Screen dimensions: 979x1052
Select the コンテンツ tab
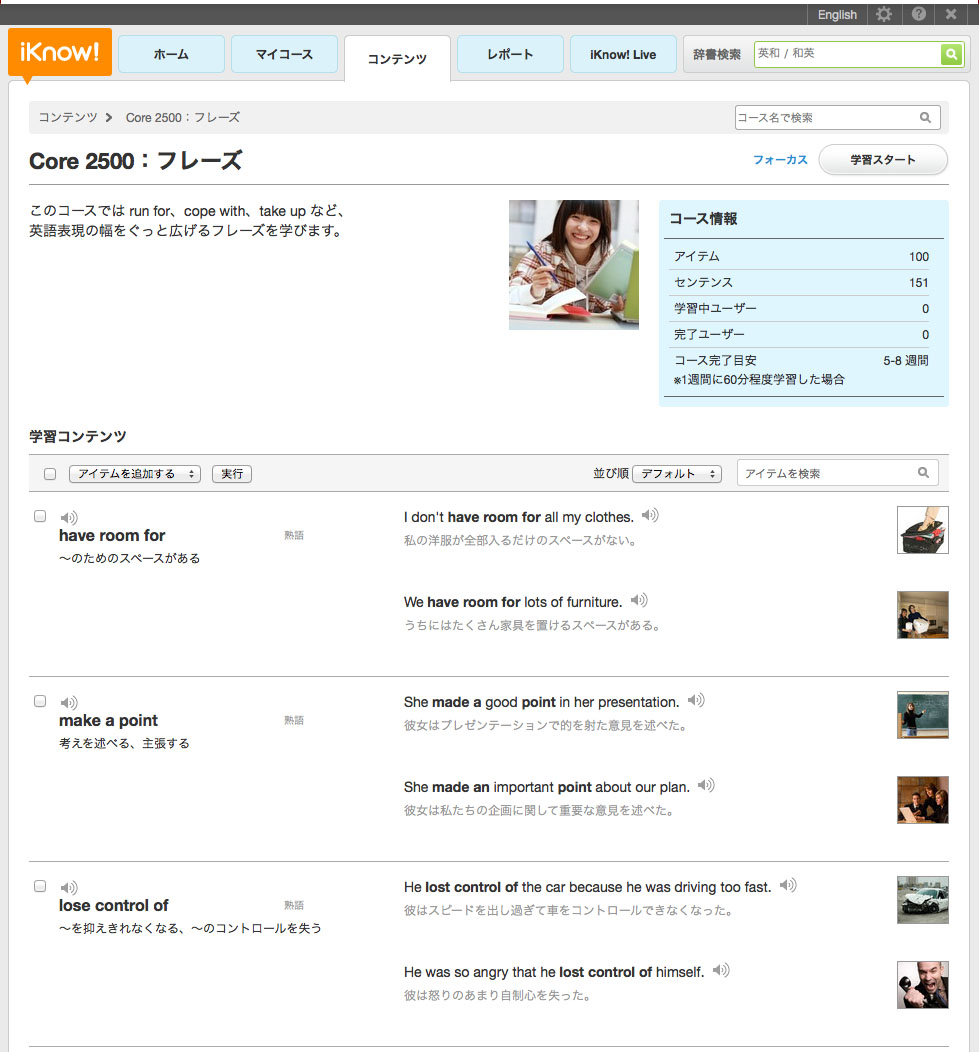point(397,59)
